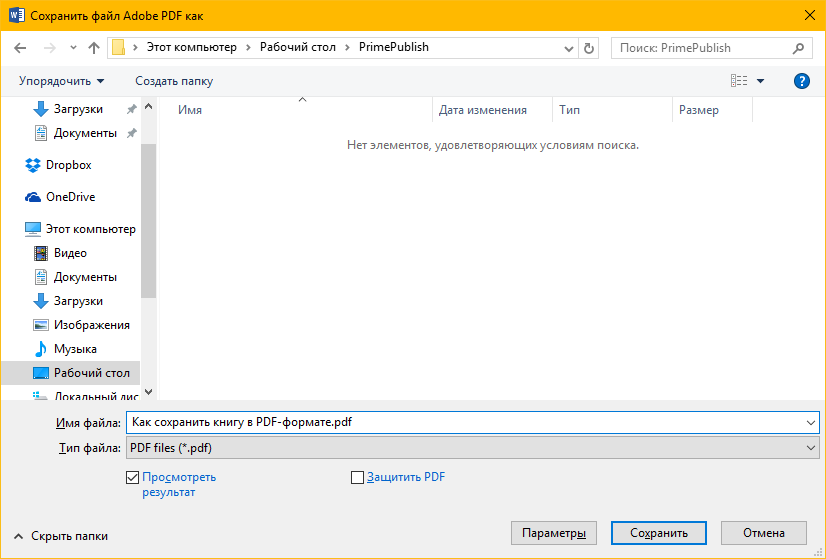The height and width of the screenshot is (559, 826).
Task: Click the Word icon in title bar
Action: pos(16,15)
